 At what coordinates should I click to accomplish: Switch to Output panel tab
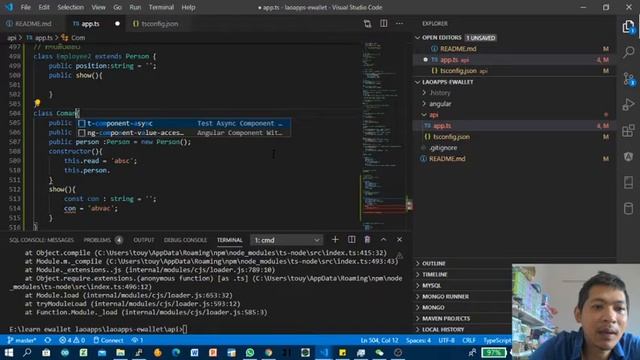click(x=144, y=240)
